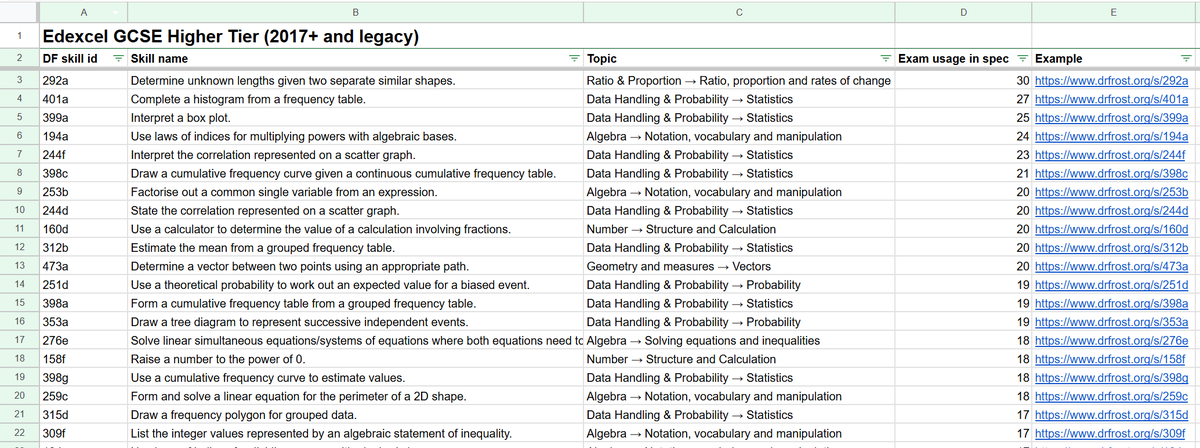This screenshot has height=448, width=1200.
Task: Select cell 'Raise a number to the power of 0.'
Action: point(355,359)
